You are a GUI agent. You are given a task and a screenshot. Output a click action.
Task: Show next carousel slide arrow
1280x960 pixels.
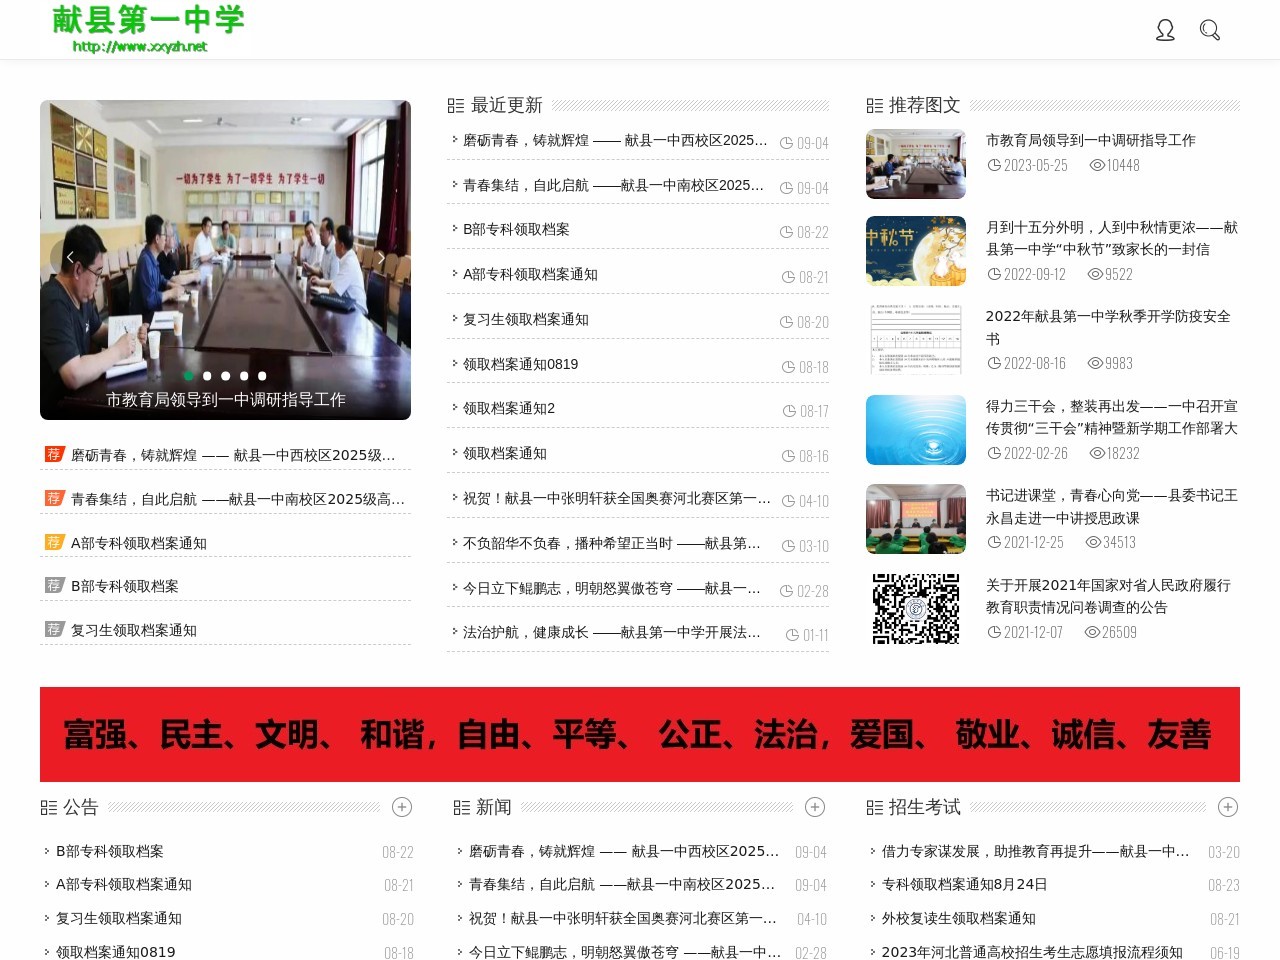[x=381, y=258]
